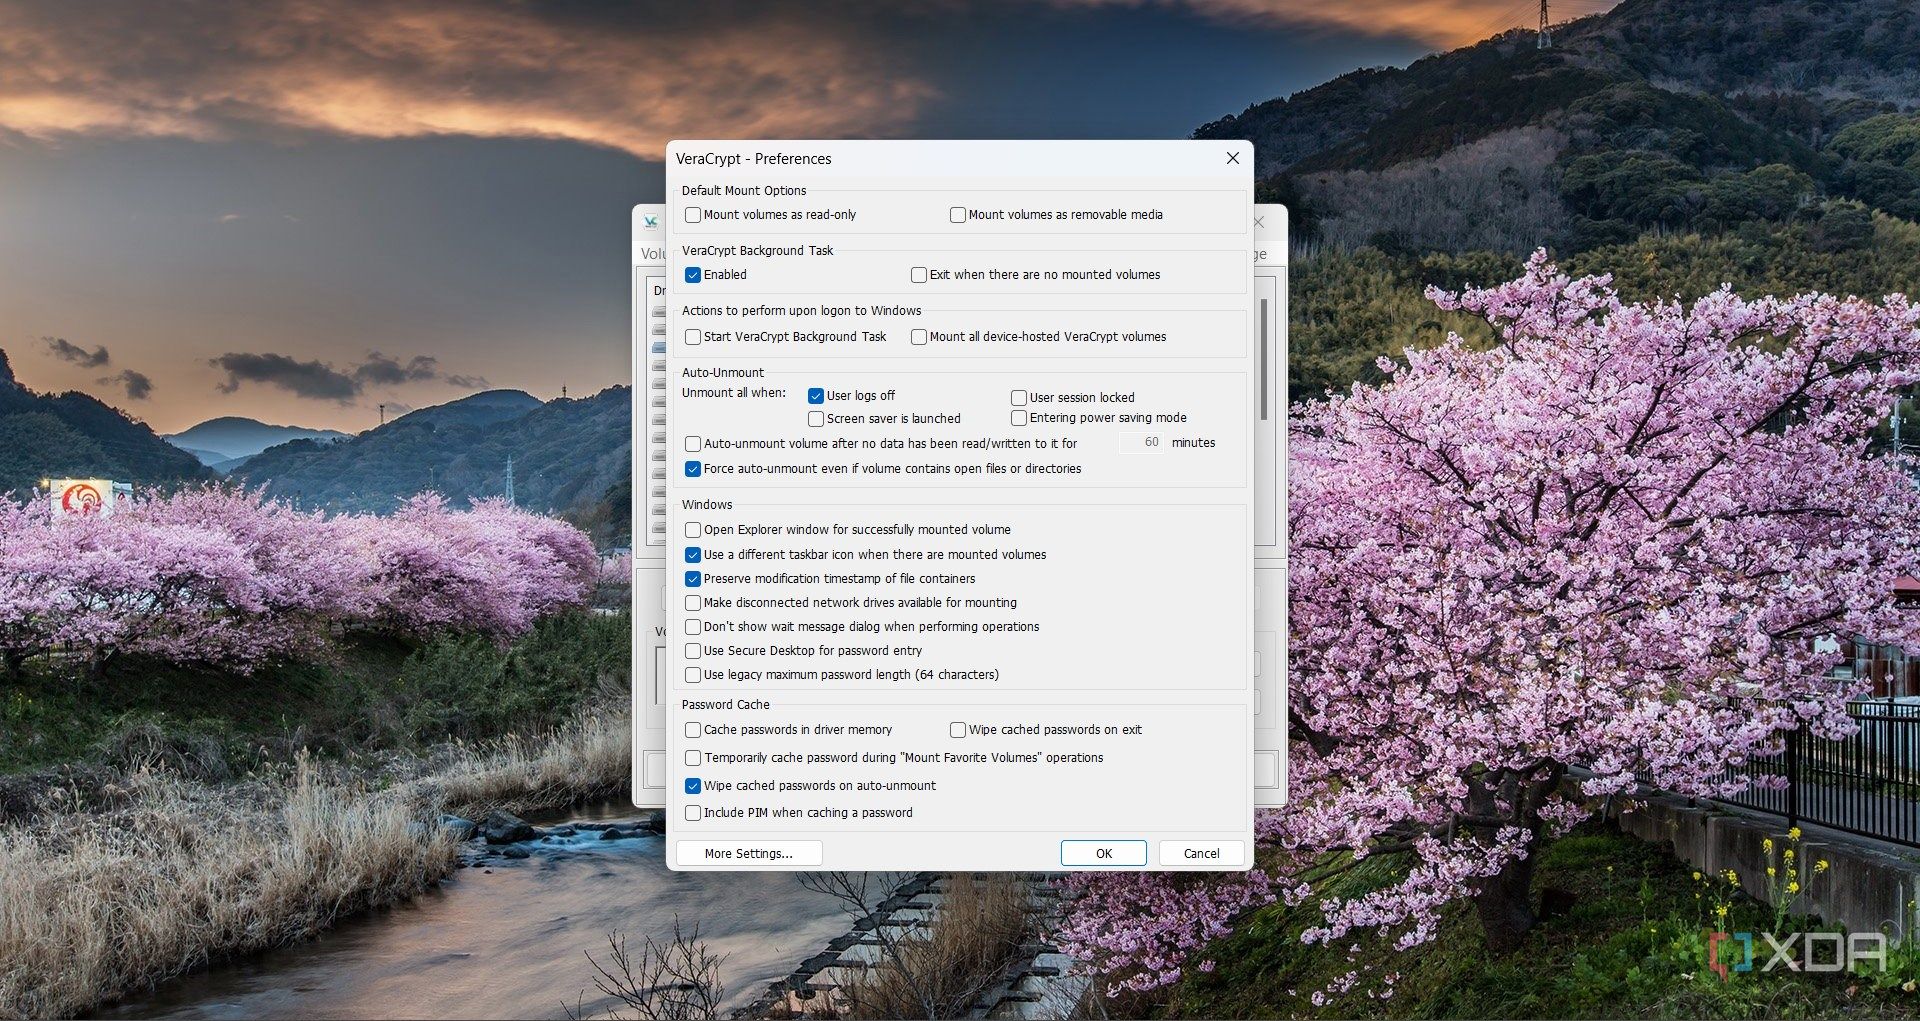Enable unmount when User session locked
The height and width of the screenshot is (1021, 1920).
[1019, 397]
